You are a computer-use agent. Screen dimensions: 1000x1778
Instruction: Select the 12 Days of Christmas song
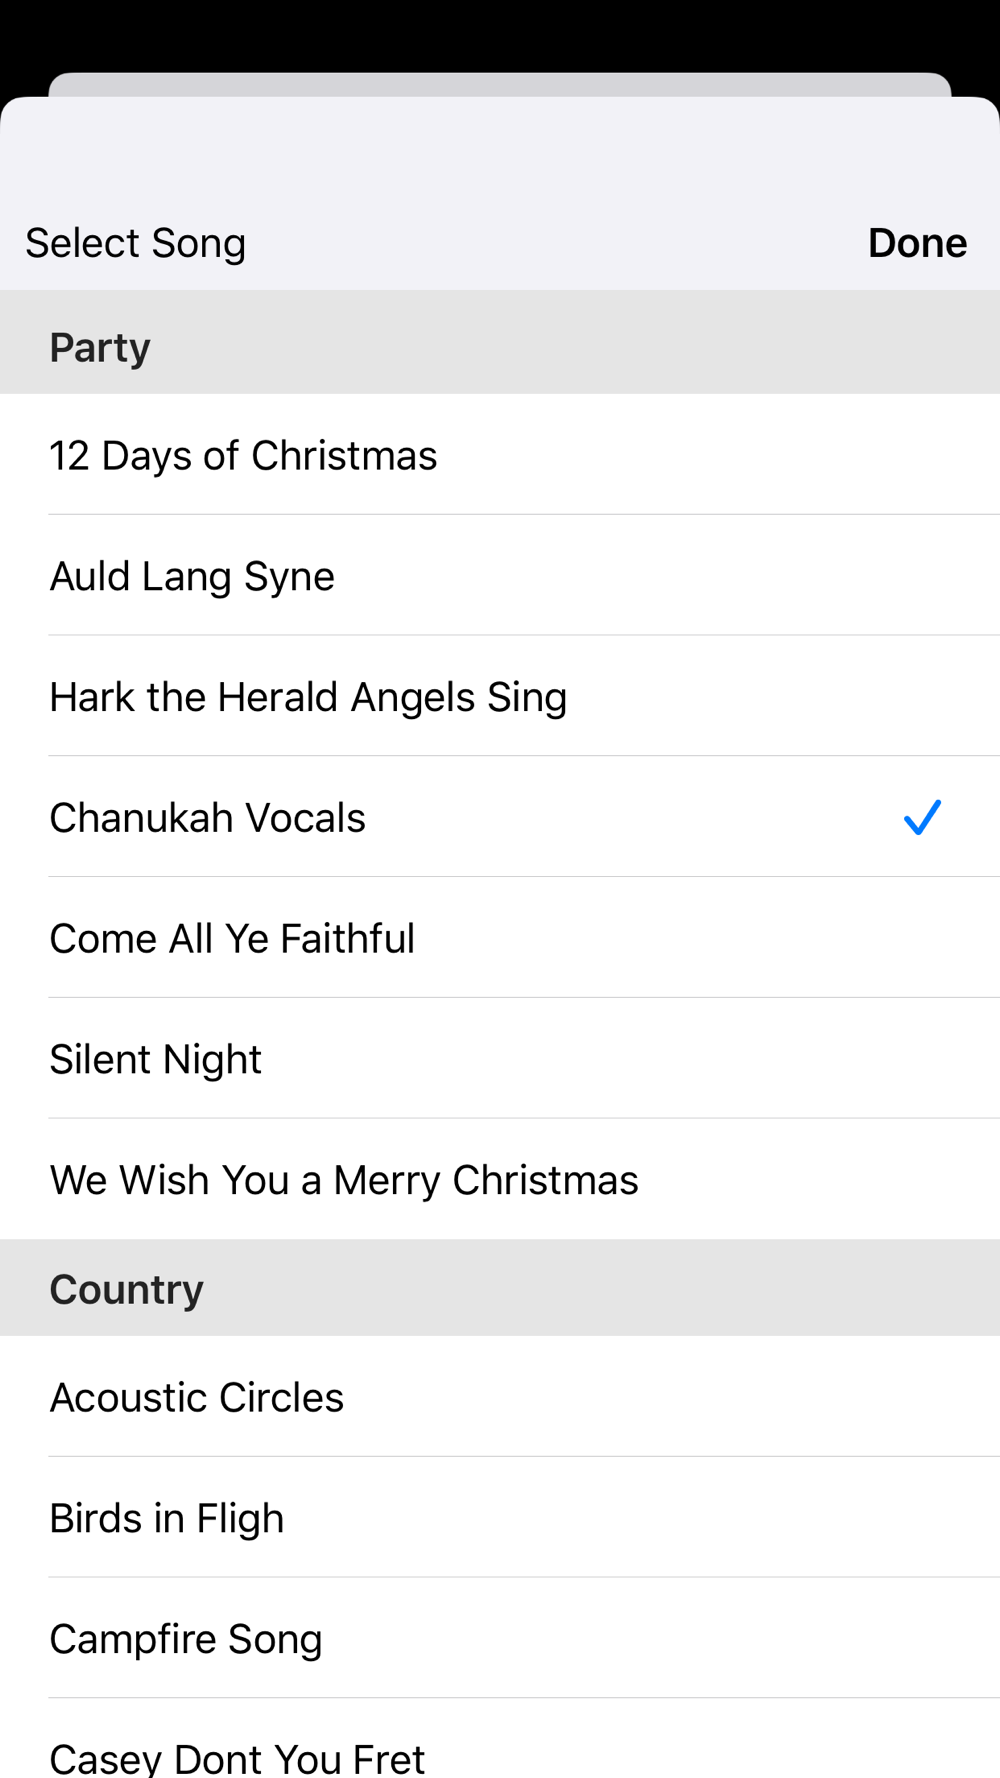[243, 456]
